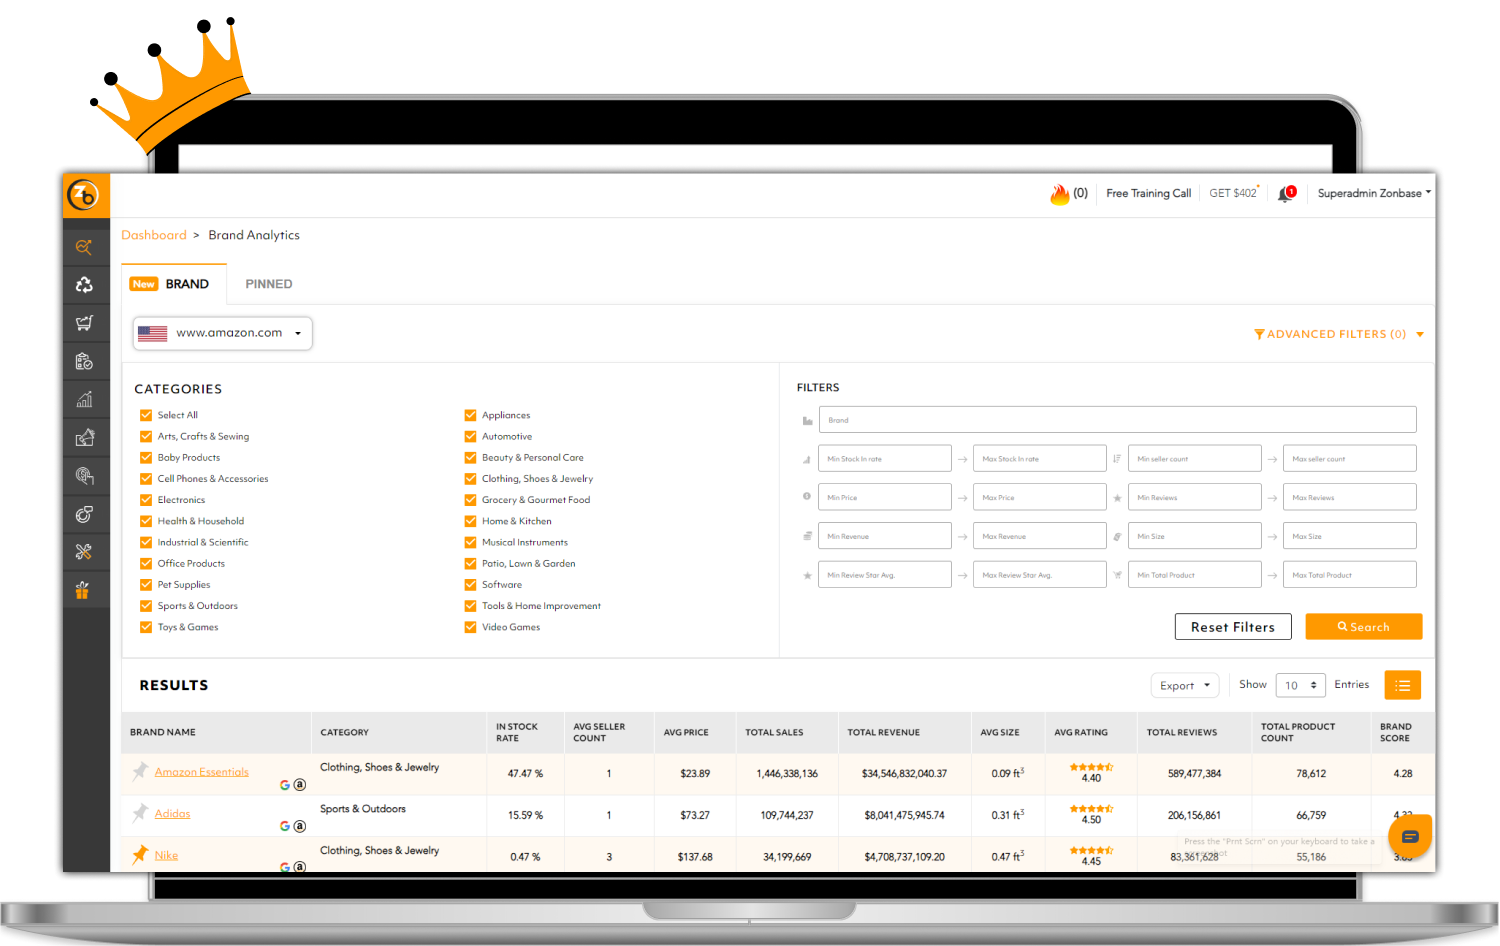Click the Reset Filters button

point(1232,627)
